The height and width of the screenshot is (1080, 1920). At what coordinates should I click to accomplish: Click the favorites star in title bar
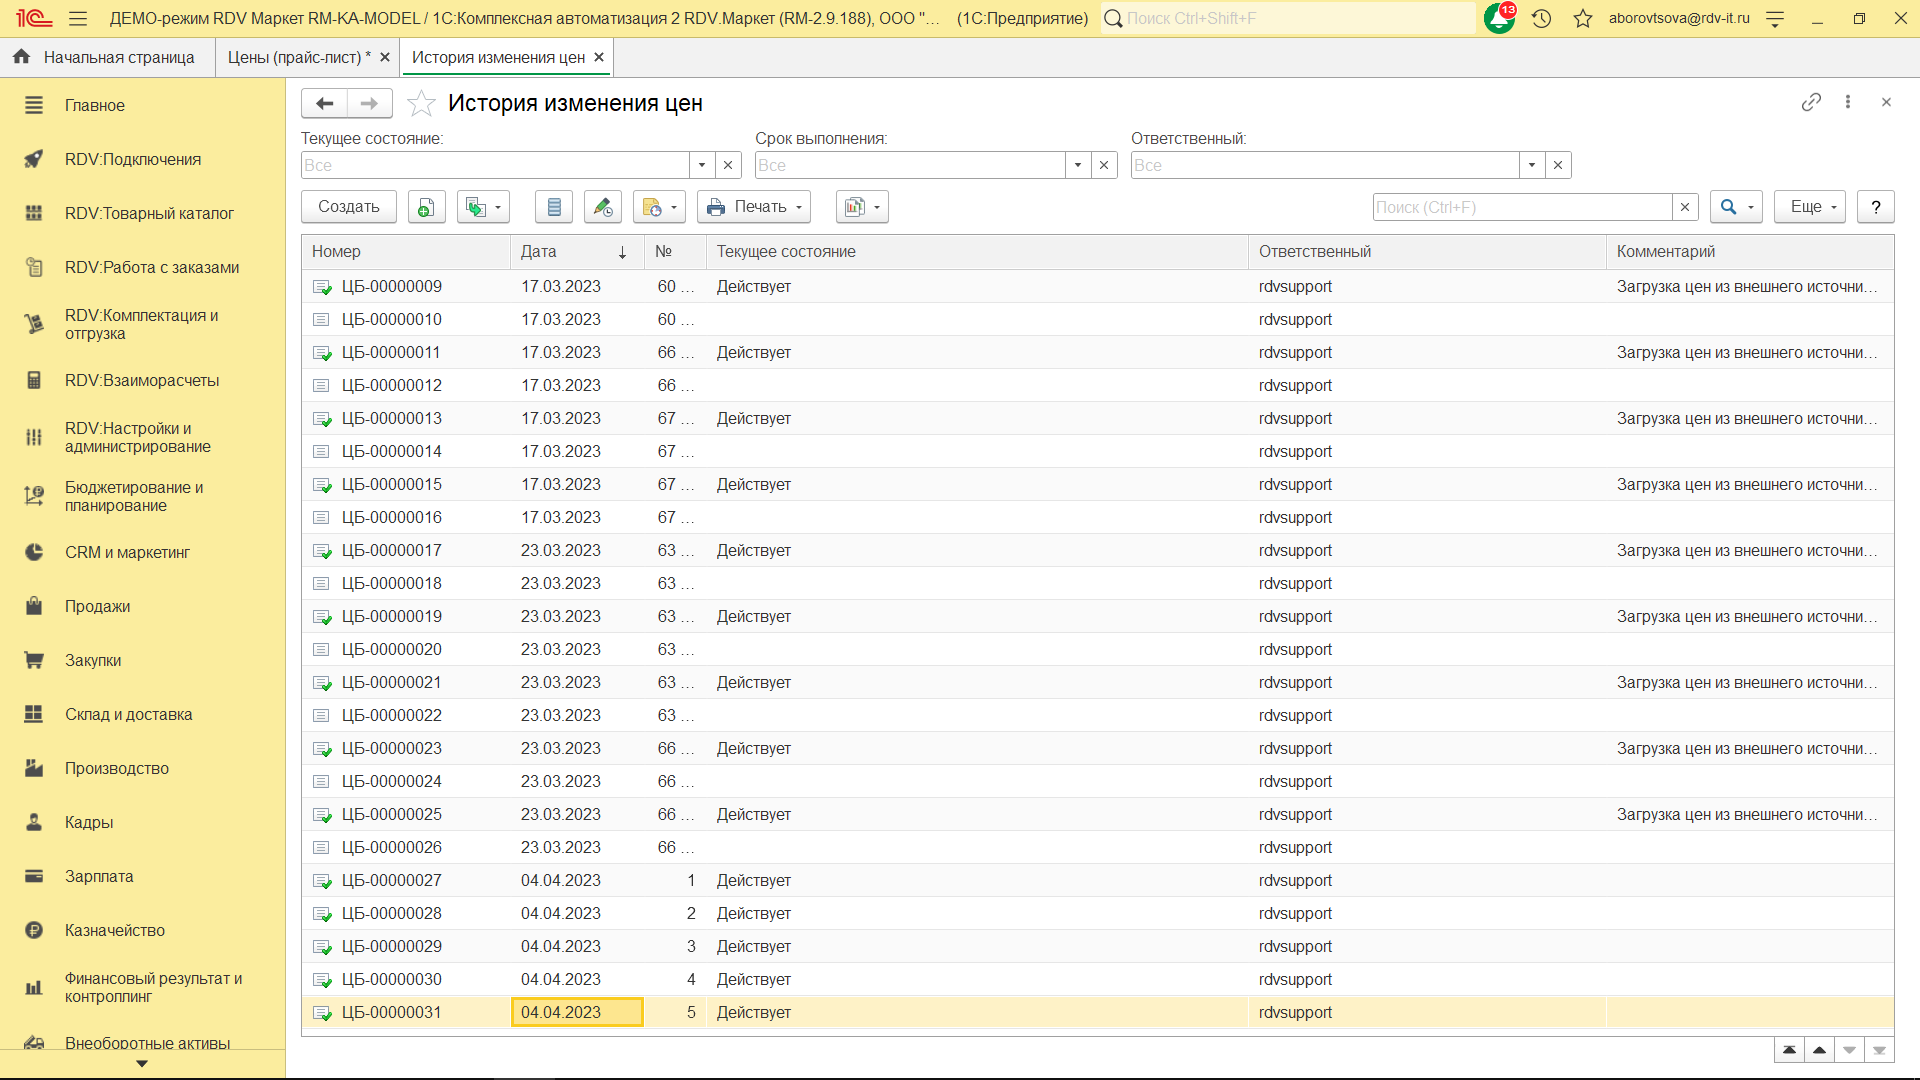pyautogui.click(x=1582, y=18)
